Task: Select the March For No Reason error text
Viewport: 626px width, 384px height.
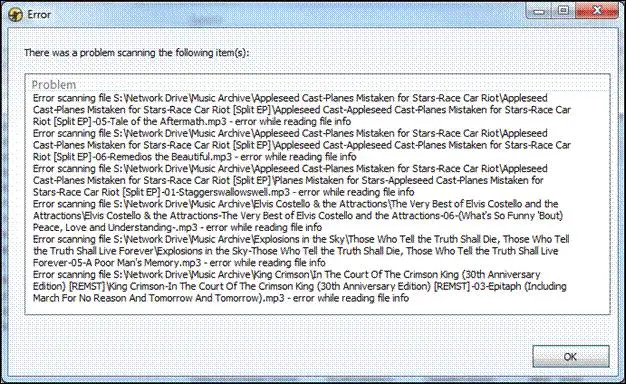Action: pos(221,298)
